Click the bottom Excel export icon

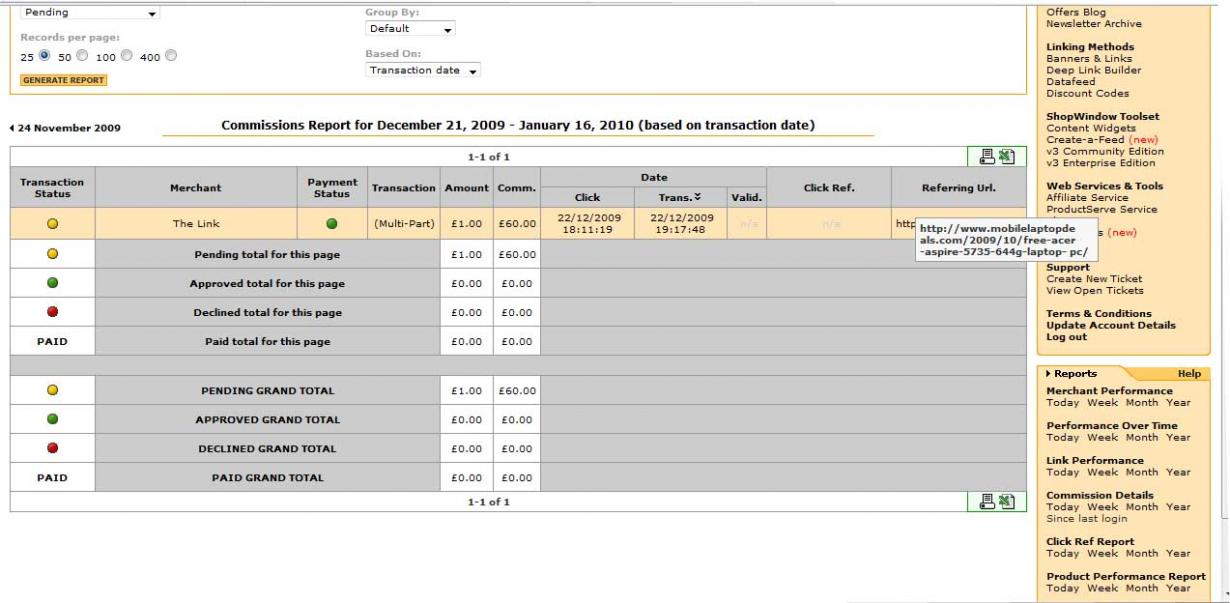click(x=1006, y=501)
